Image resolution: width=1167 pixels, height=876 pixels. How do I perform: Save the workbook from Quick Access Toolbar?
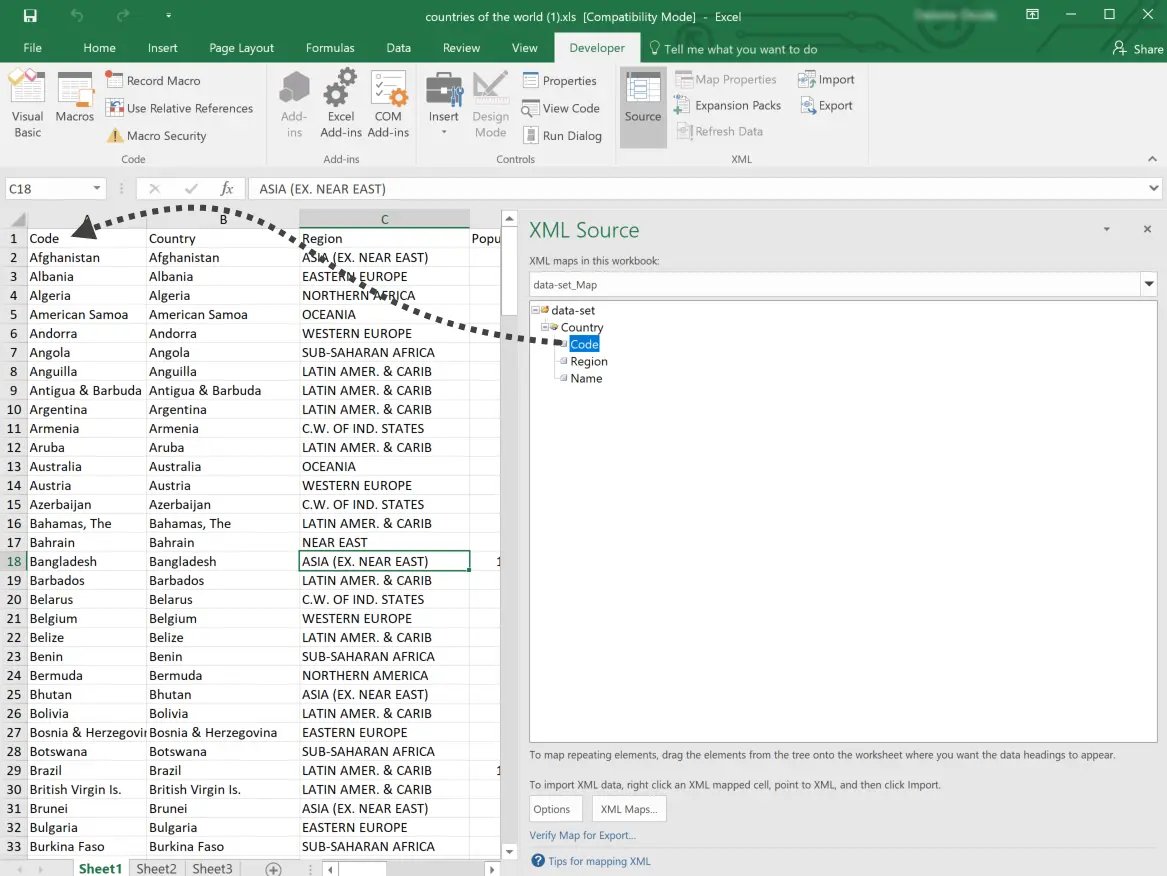click(30, 16)
